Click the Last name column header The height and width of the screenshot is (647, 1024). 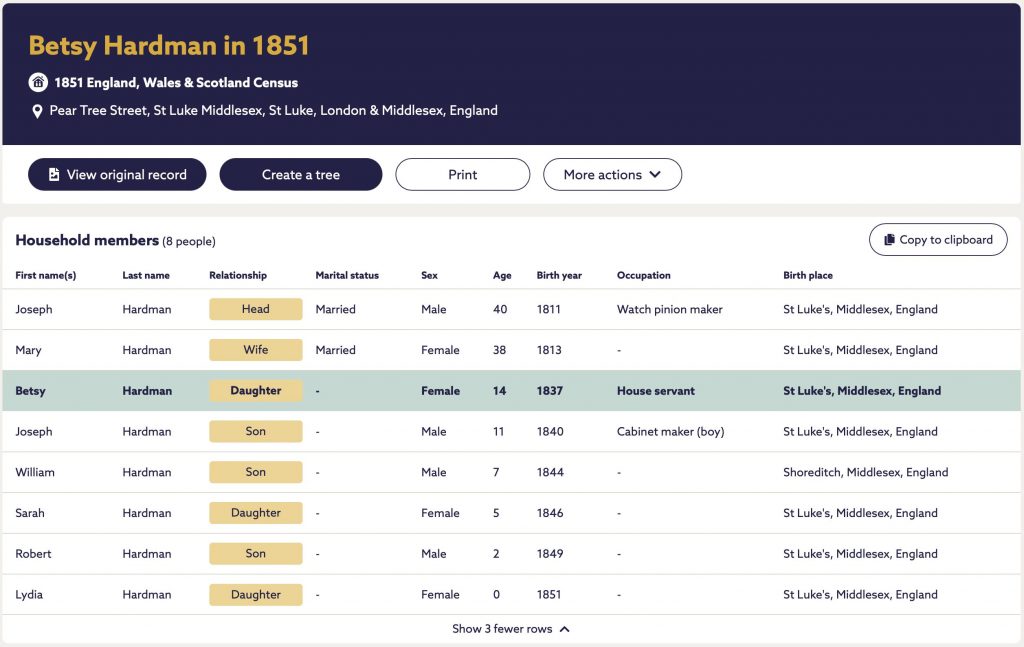pos(146,276)
